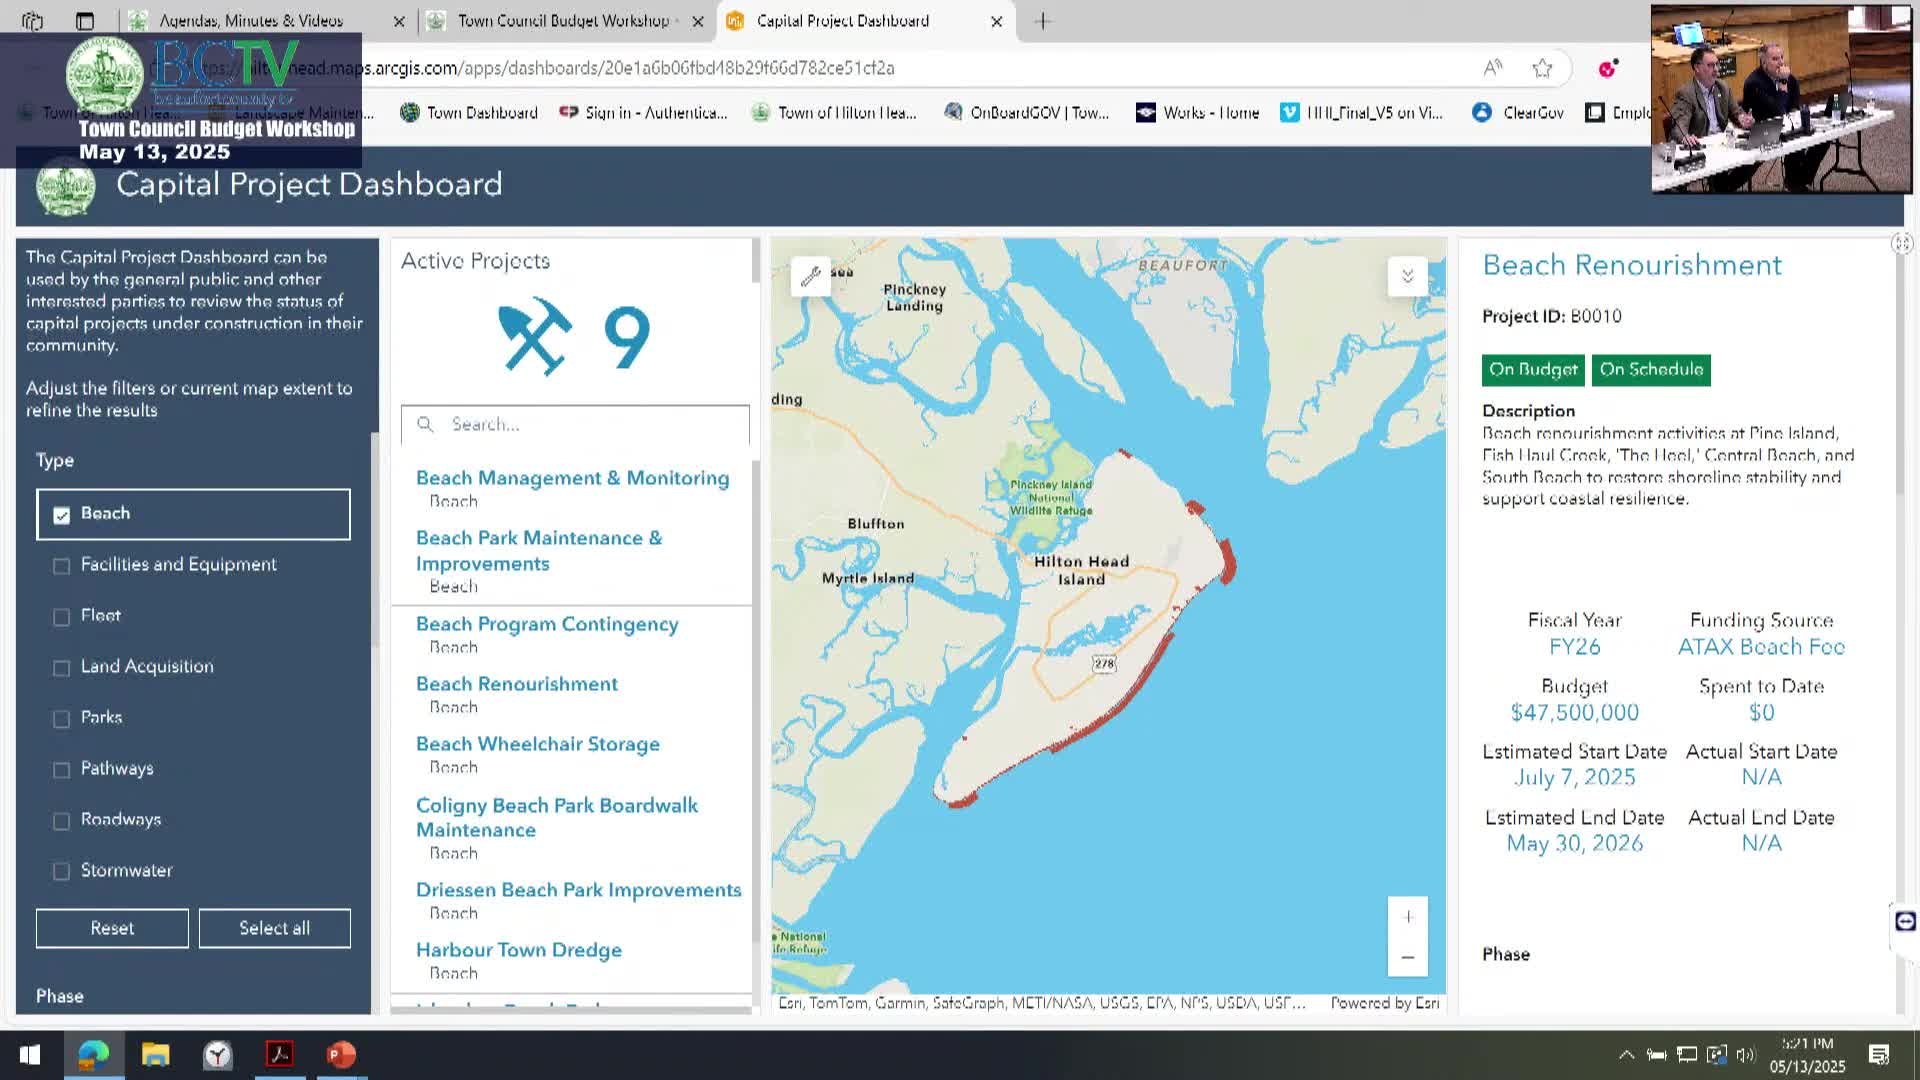Expand the map panel chevron dropdown
This screenshot has width=1920, height=1080.
(1407, 276)
